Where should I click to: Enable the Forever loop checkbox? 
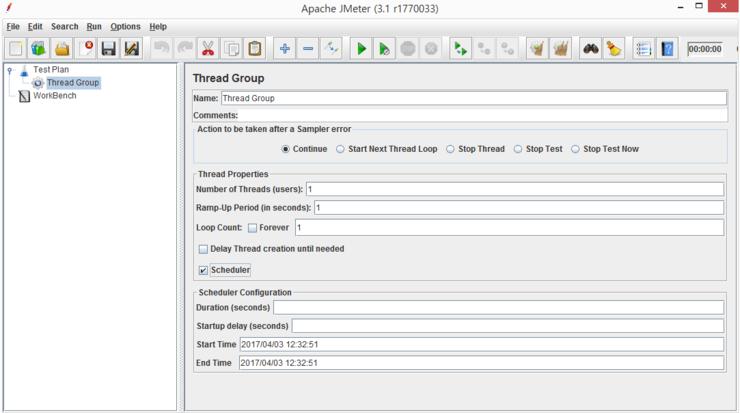252,228
